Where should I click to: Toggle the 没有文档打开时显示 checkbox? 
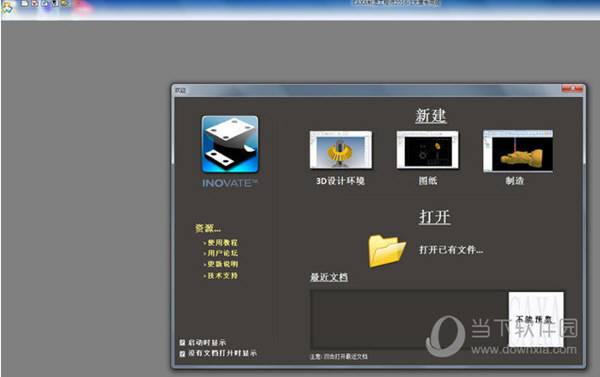tap(183, 354)
